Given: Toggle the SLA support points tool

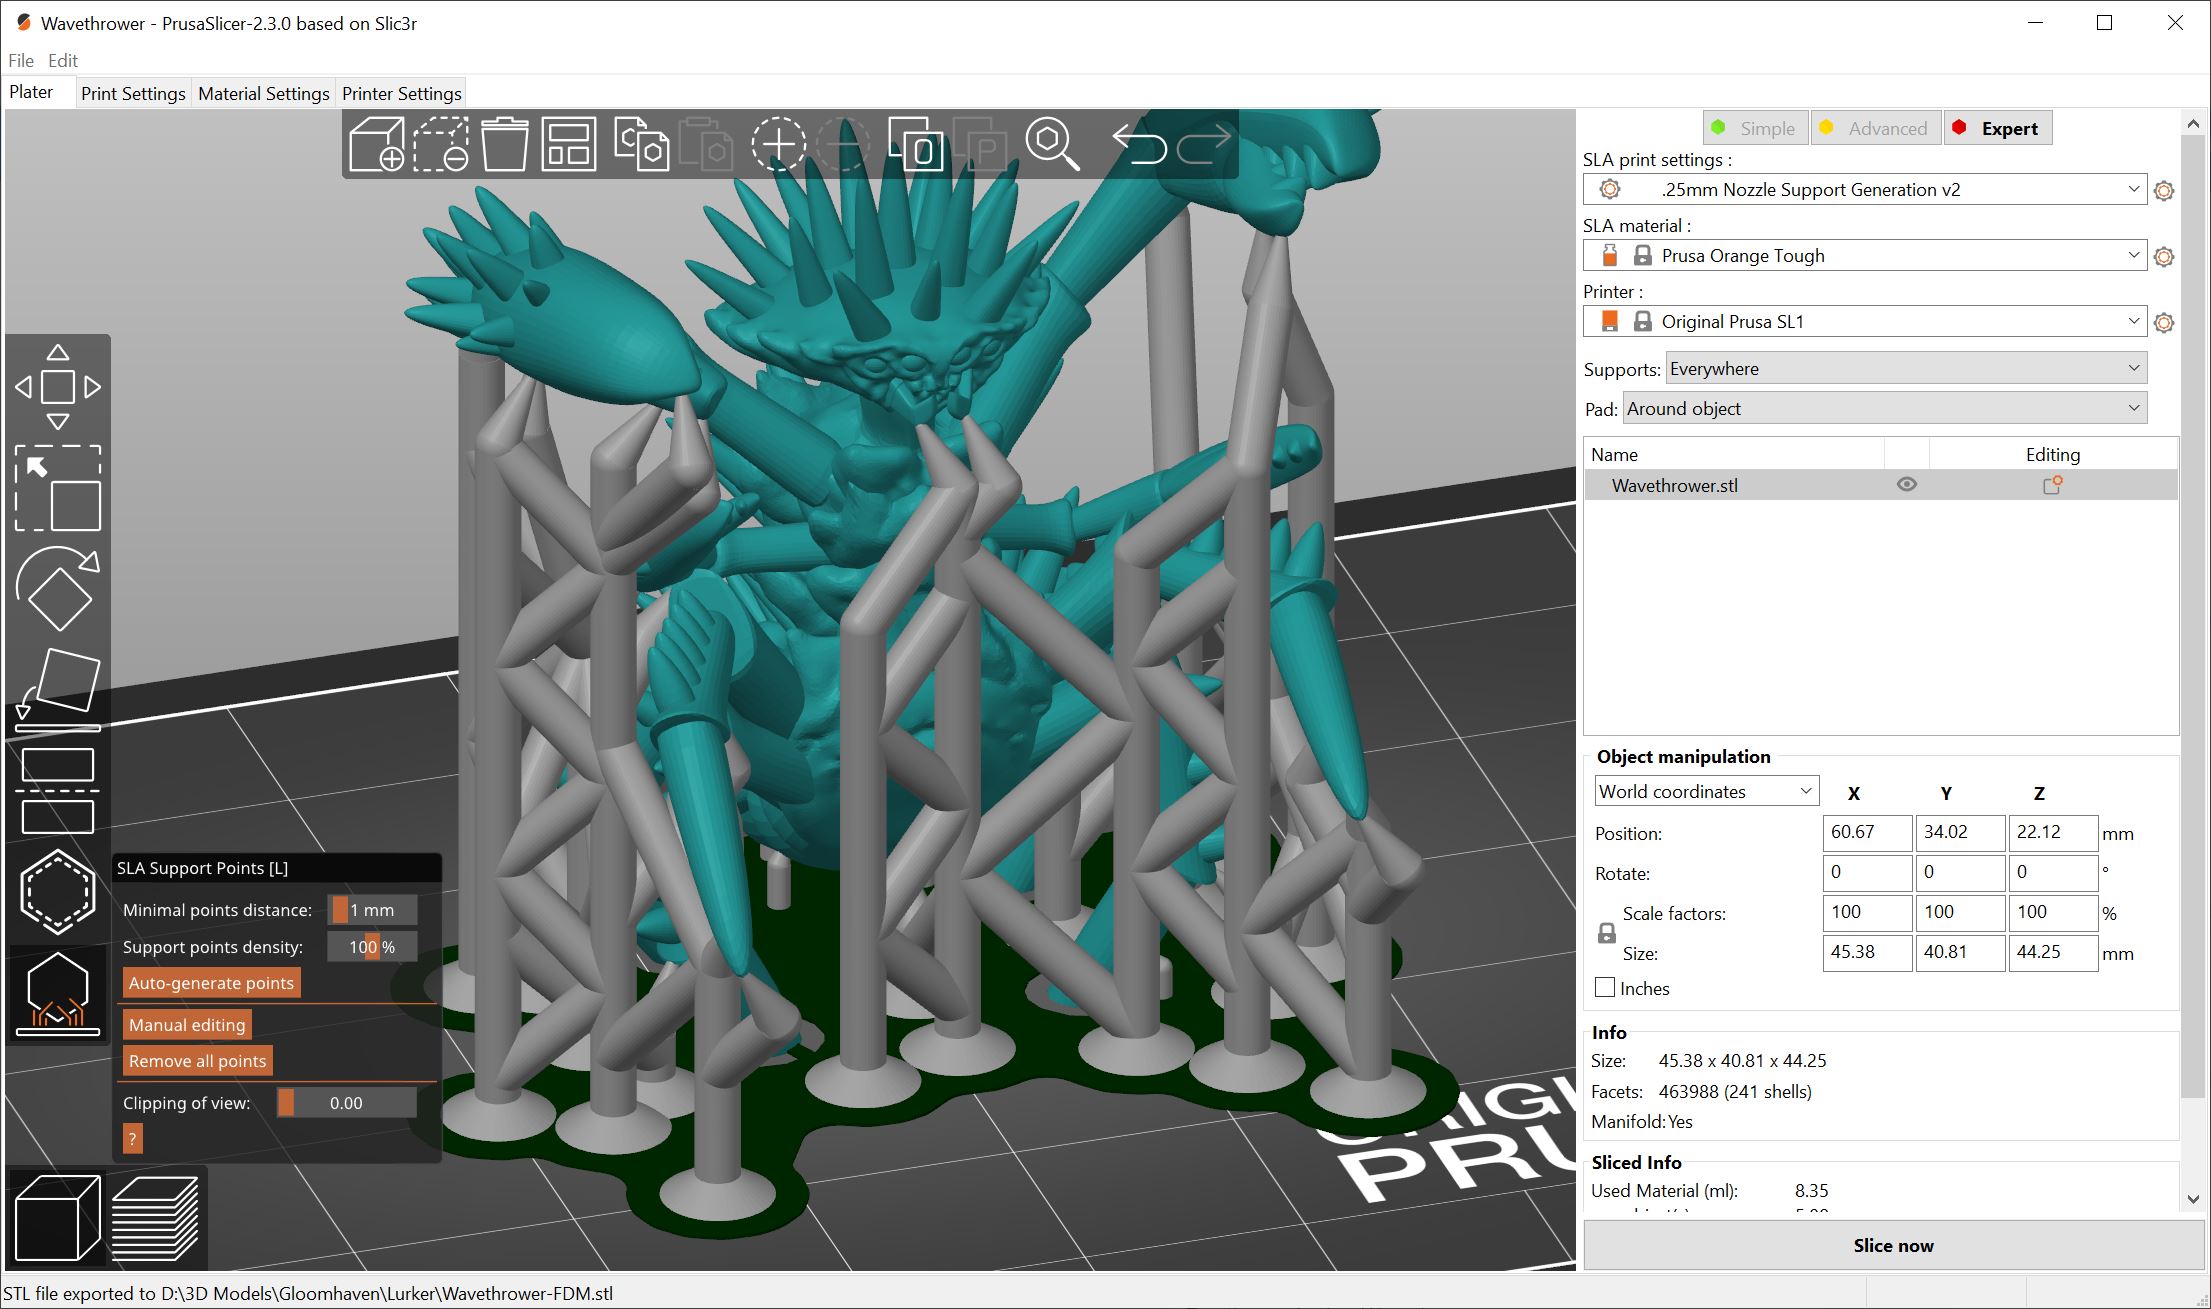Looking at the screenshot, I should click(58, 993).
